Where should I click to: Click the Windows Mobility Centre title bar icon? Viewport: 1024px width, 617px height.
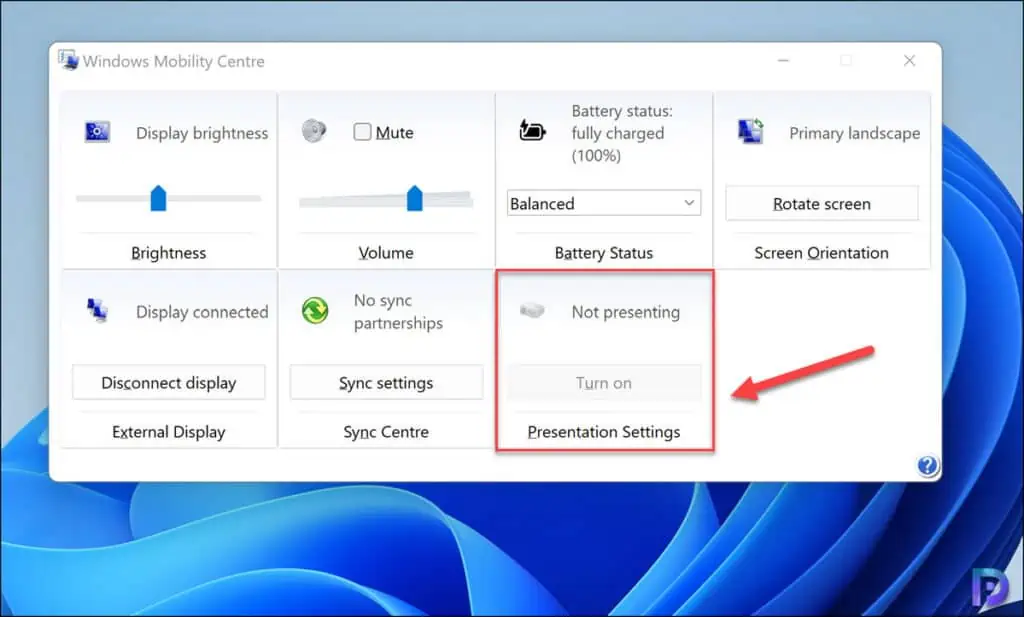[68, 60]
